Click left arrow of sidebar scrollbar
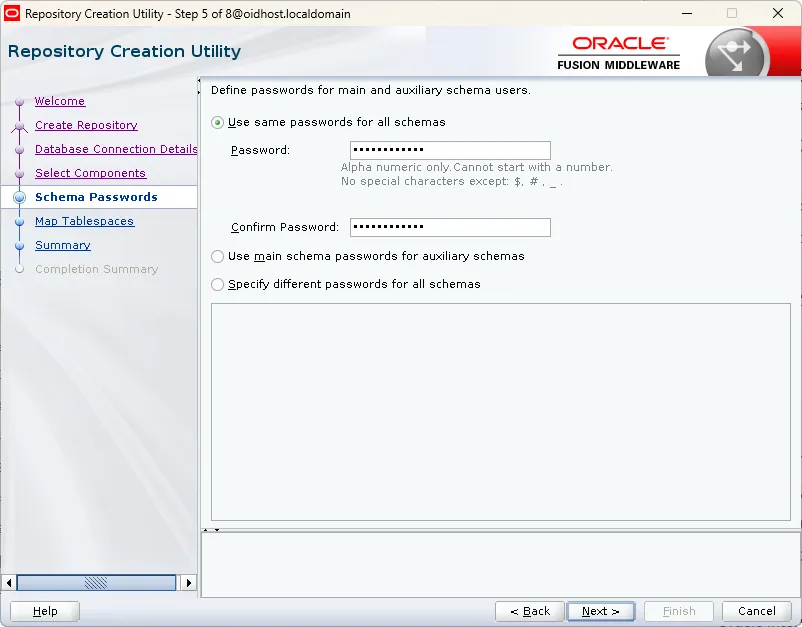Viewport: 802px width, 627px height. (x=9, y=583)
